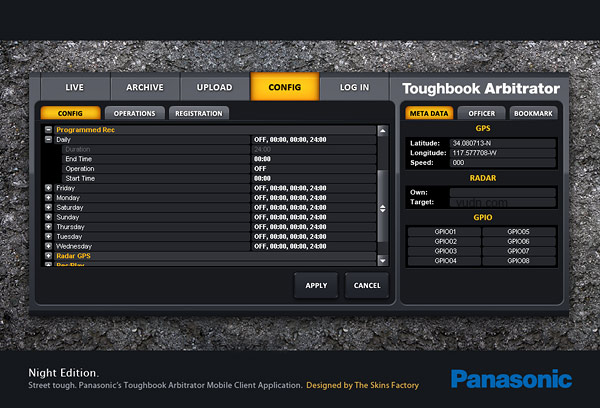Expand the Wednesday schedule row
This screenshot has width=600, height=408.
48,246
